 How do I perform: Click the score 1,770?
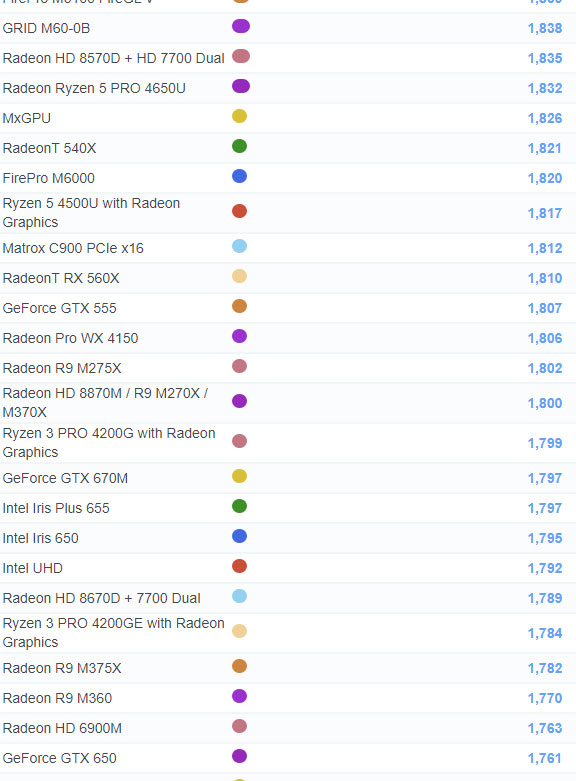545,698
